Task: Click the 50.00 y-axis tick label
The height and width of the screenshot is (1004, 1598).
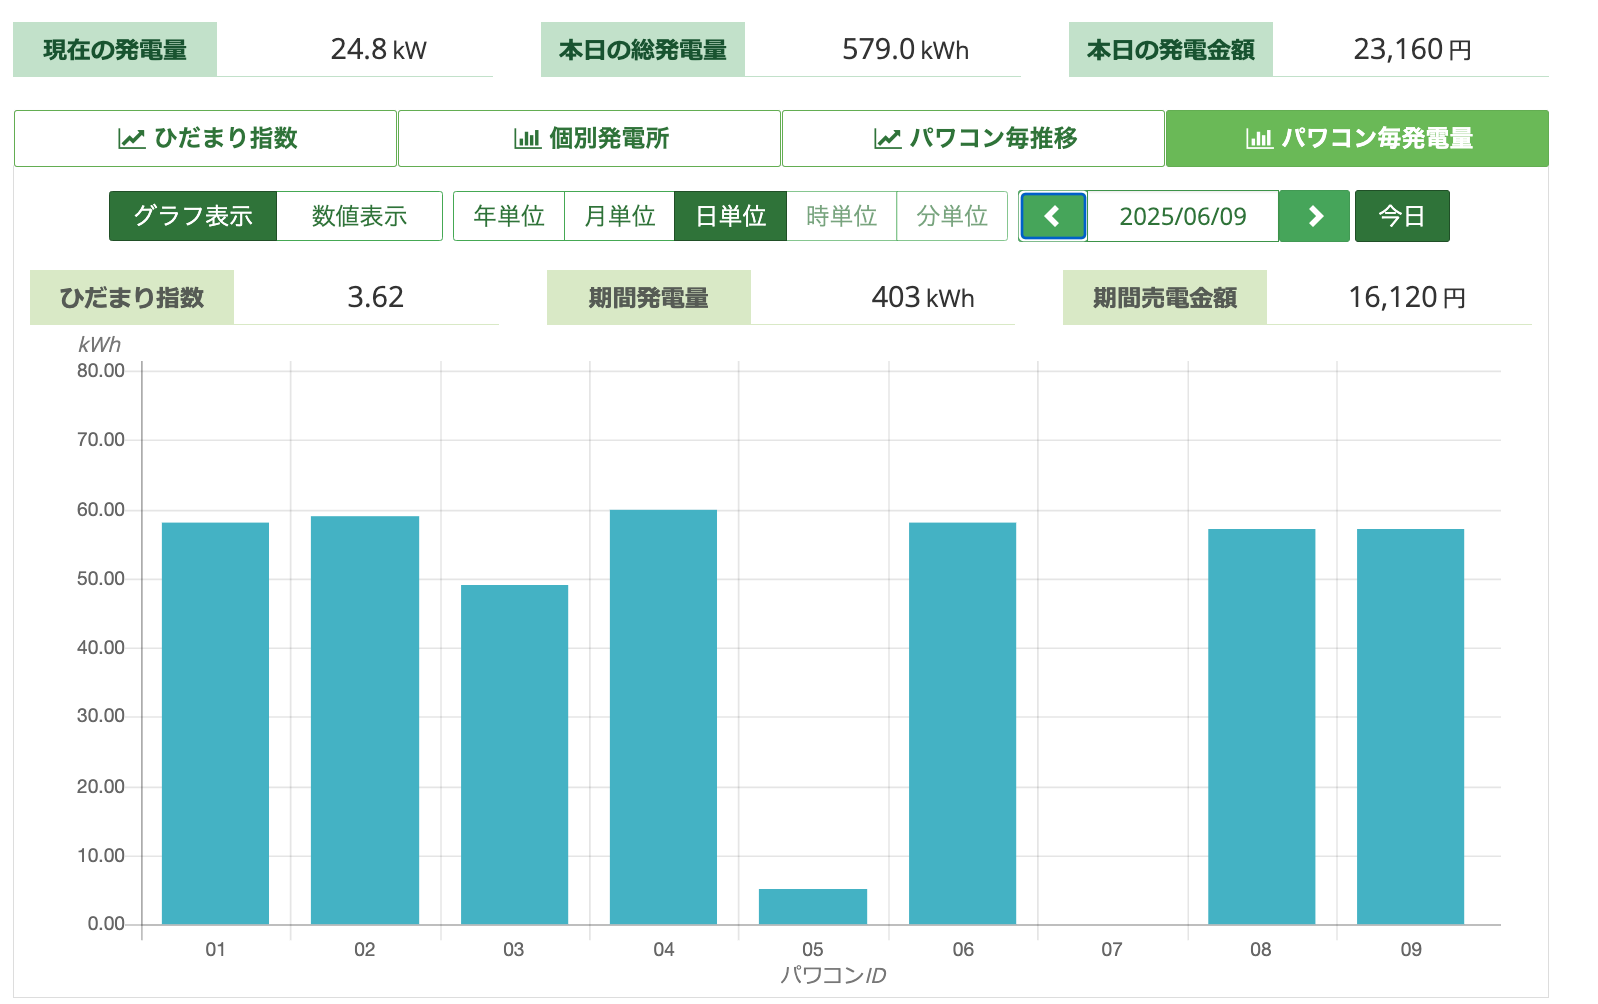Action: tap(101, 579)
